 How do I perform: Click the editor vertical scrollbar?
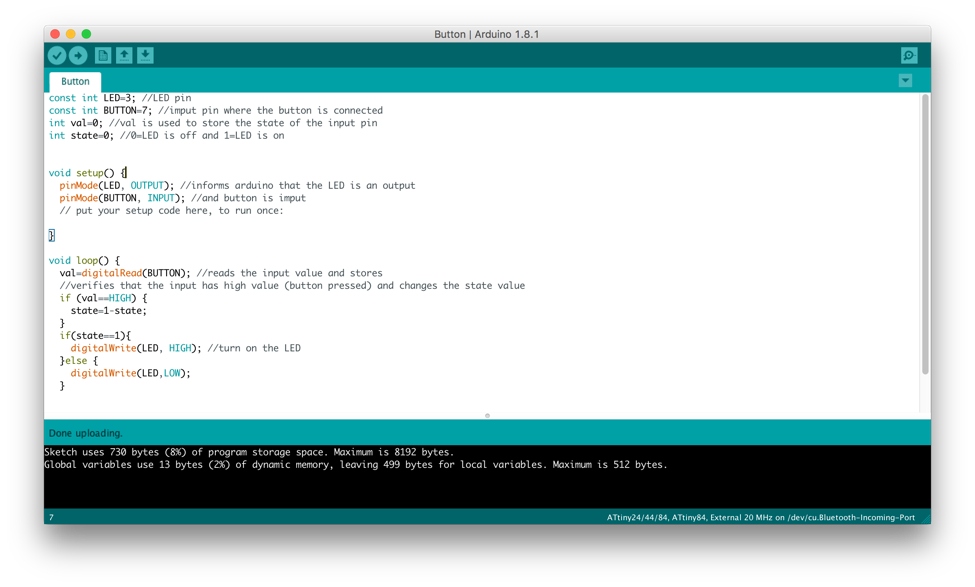click(925, 234)
